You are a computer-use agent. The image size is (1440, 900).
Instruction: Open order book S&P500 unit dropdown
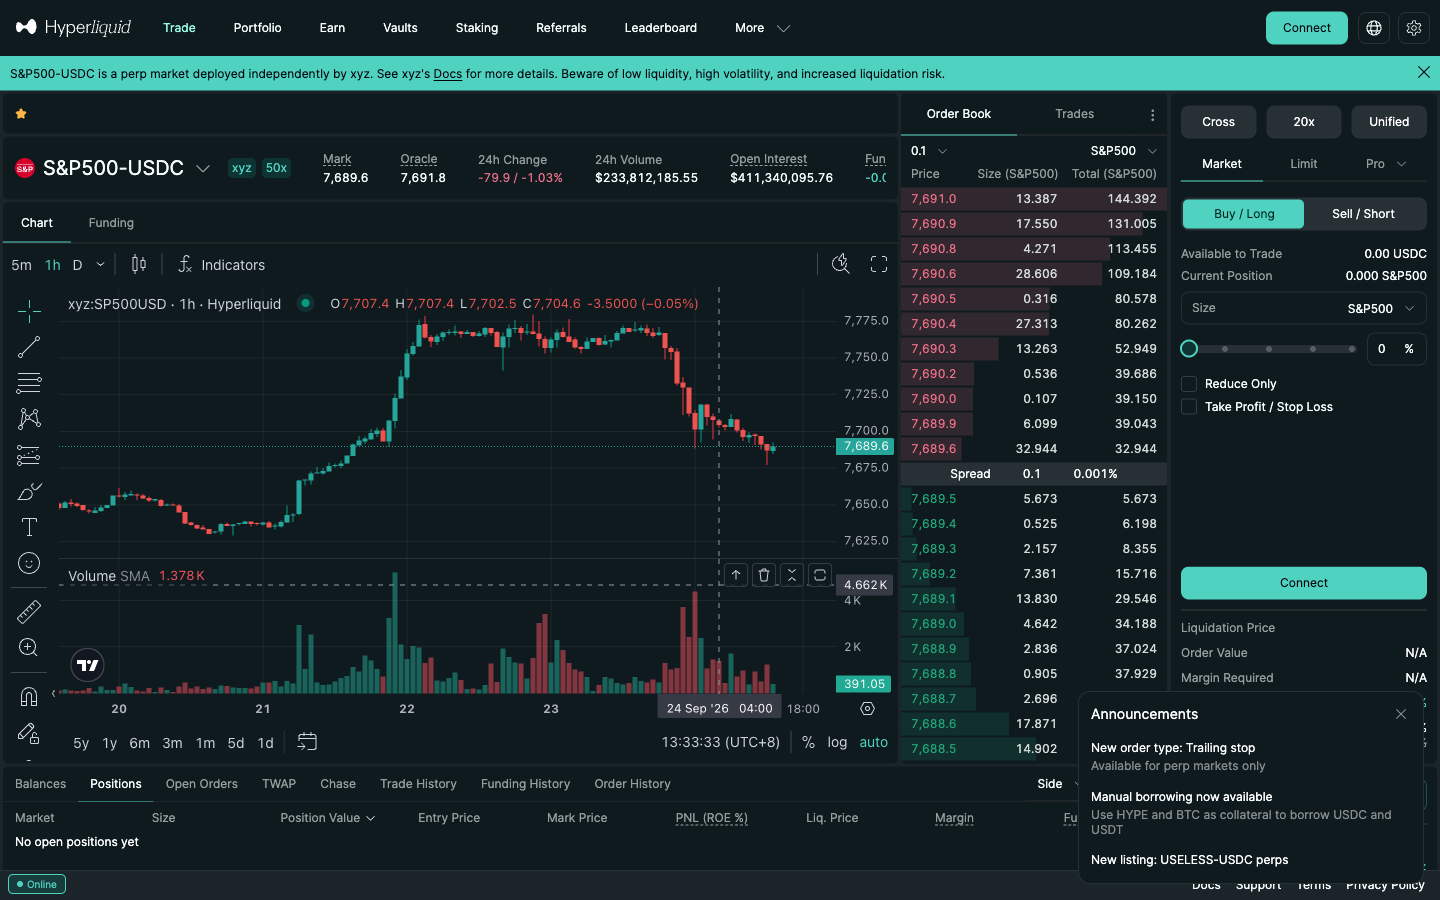coord(1123,151)
